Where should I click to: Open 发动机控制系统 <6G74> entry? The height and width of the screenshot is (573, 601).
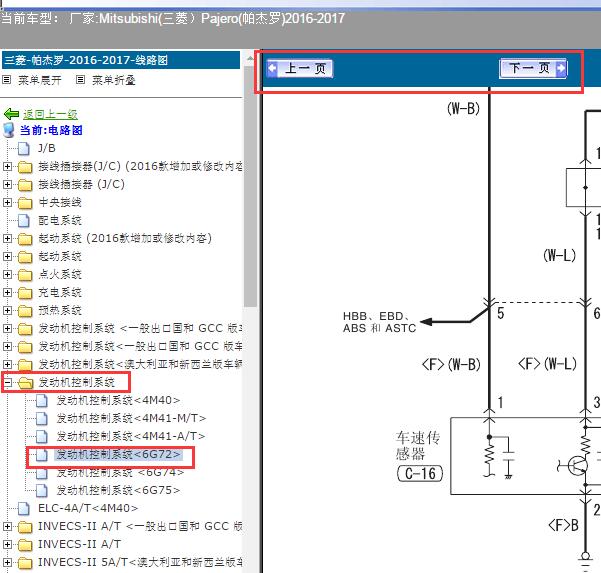click(120, 473)
